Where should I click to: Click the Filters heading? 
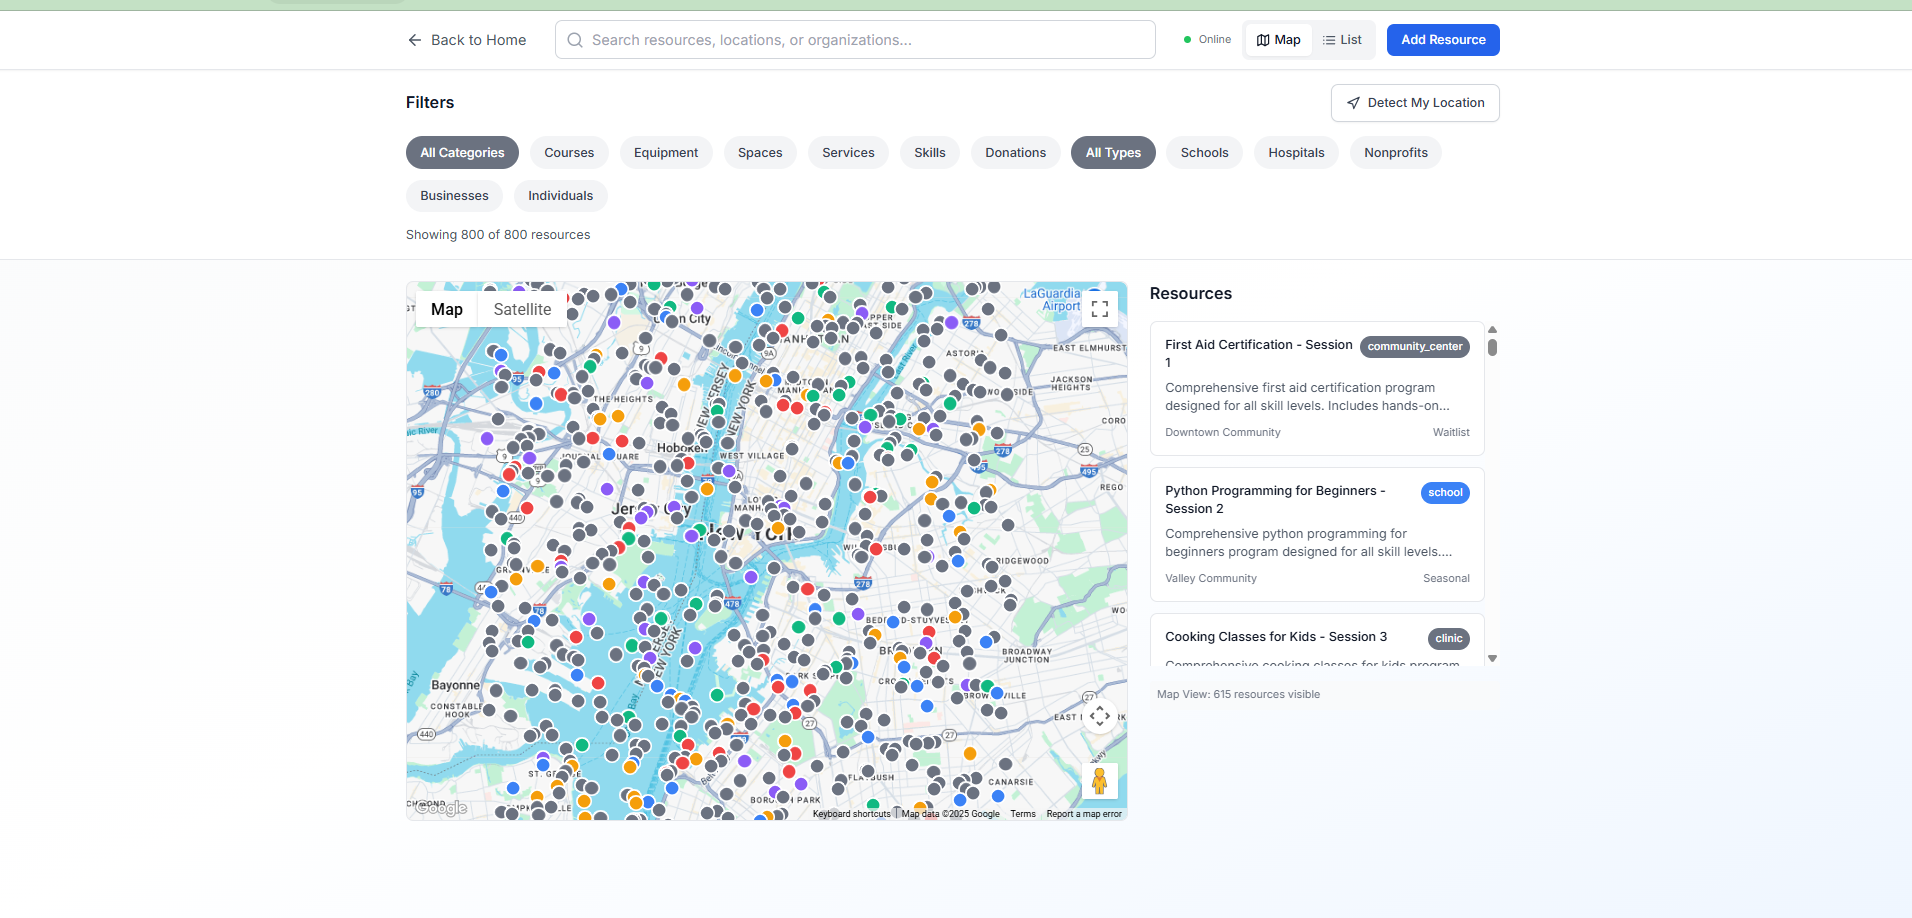point(430,103)
